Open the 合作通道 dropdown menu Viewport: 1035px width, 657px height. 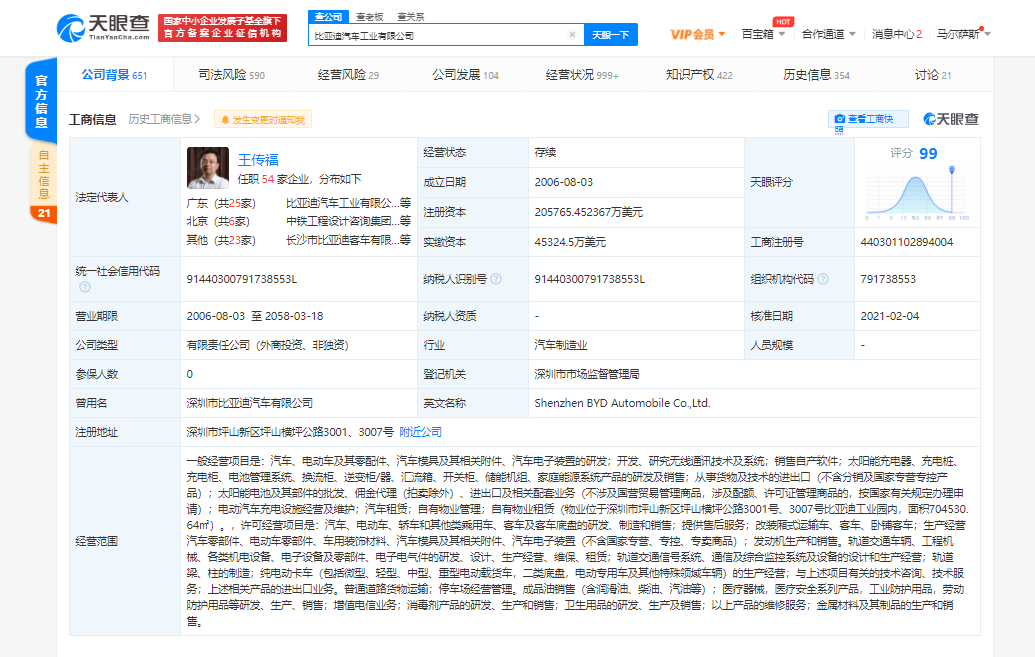pos(827,35)
